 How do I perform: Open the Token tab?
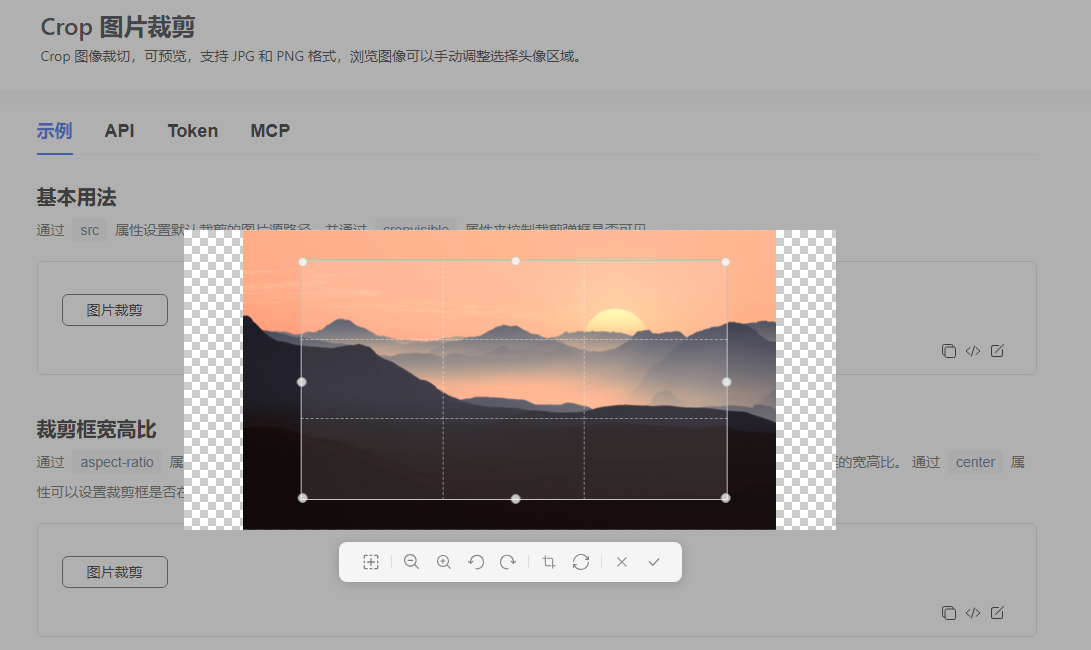pyautogui.click(x=193, y=131)
